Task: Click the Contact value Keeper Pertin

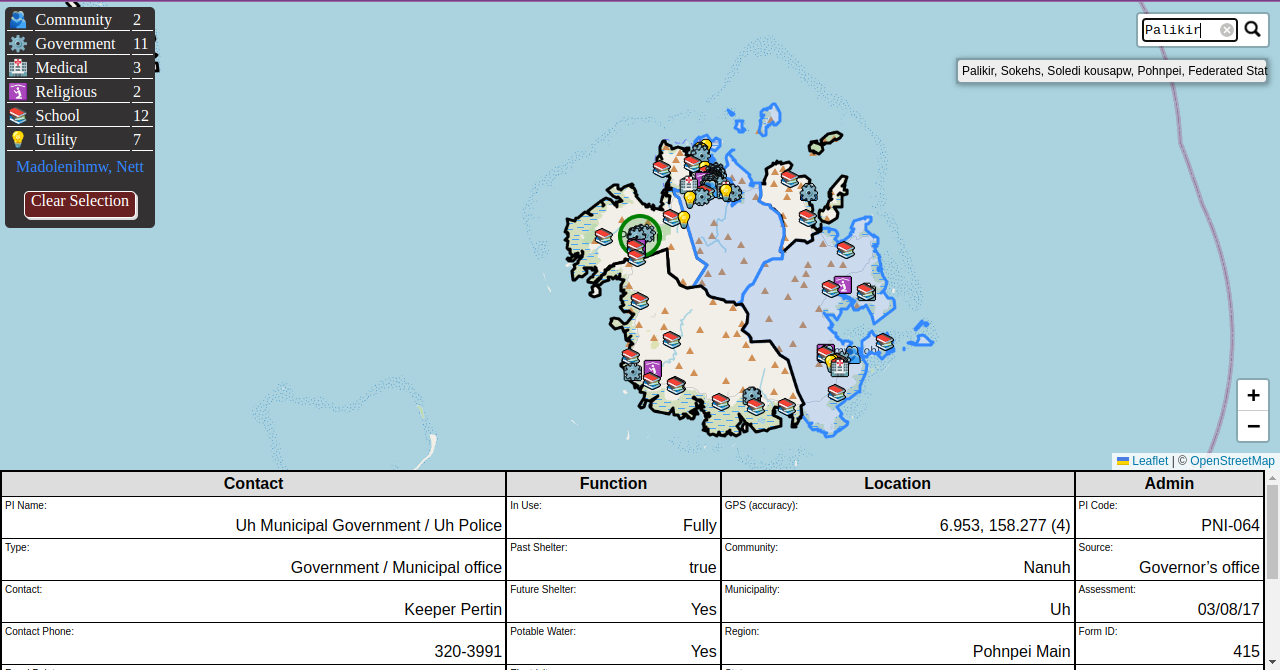Action: [453, 609]
